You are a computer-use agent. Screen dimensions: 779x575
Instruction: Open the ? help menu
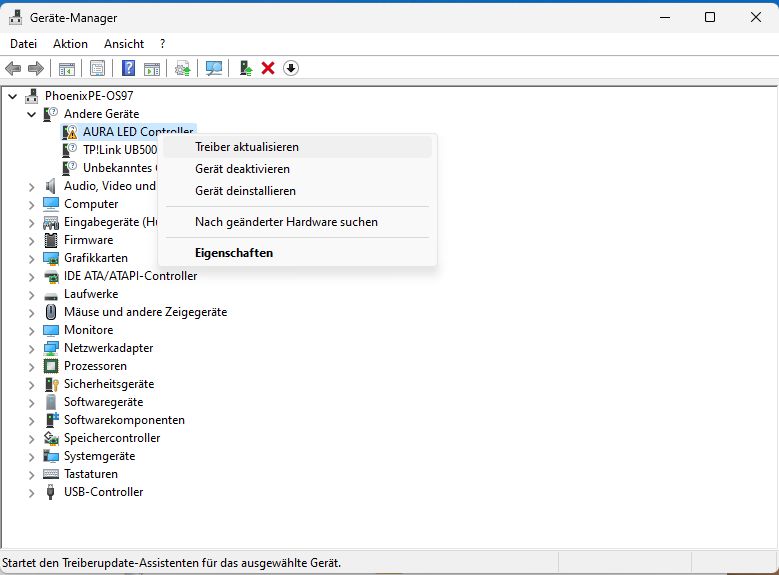(x=162, y=44)
